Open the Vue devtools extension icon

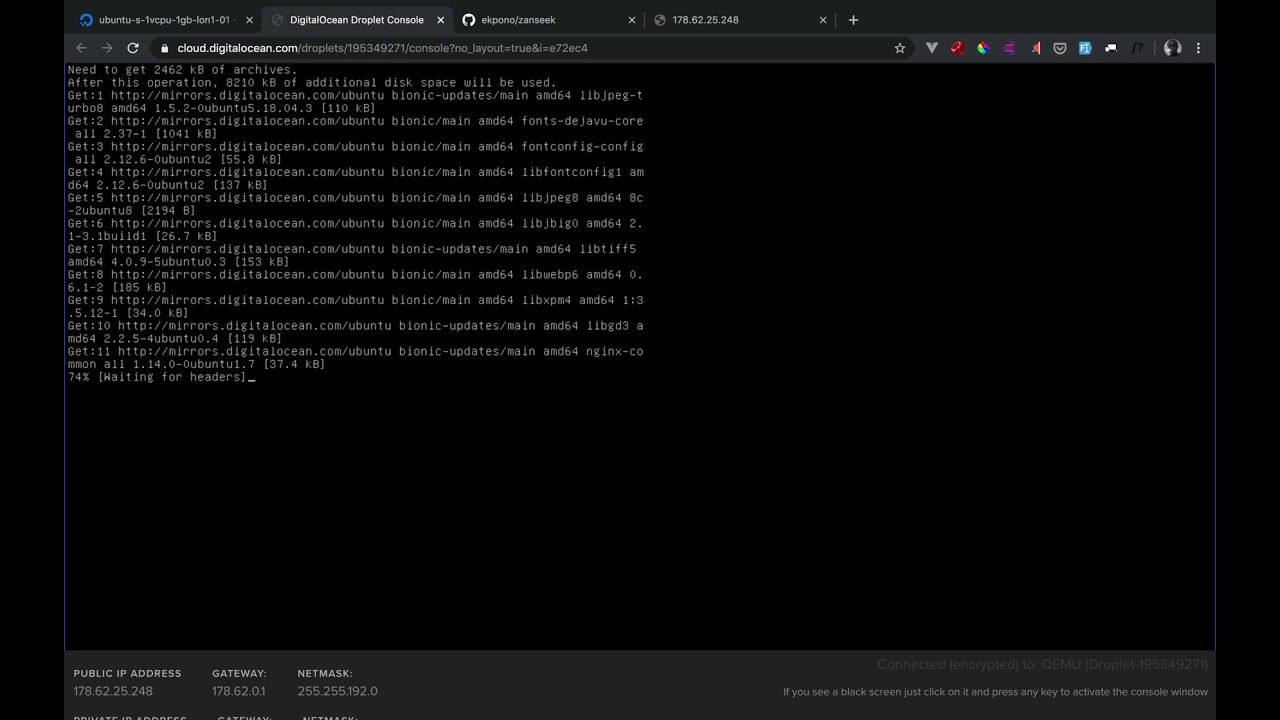coord(932,48)
